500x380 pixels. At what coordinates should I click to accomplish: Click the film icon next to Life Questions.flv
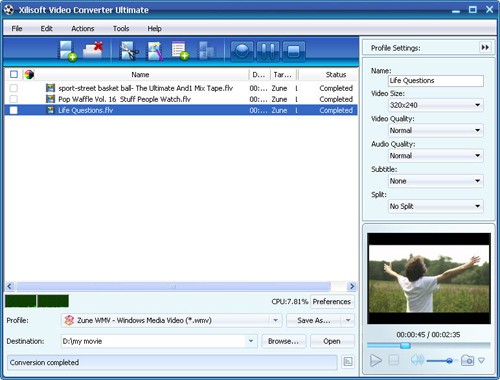coord(50,110)
